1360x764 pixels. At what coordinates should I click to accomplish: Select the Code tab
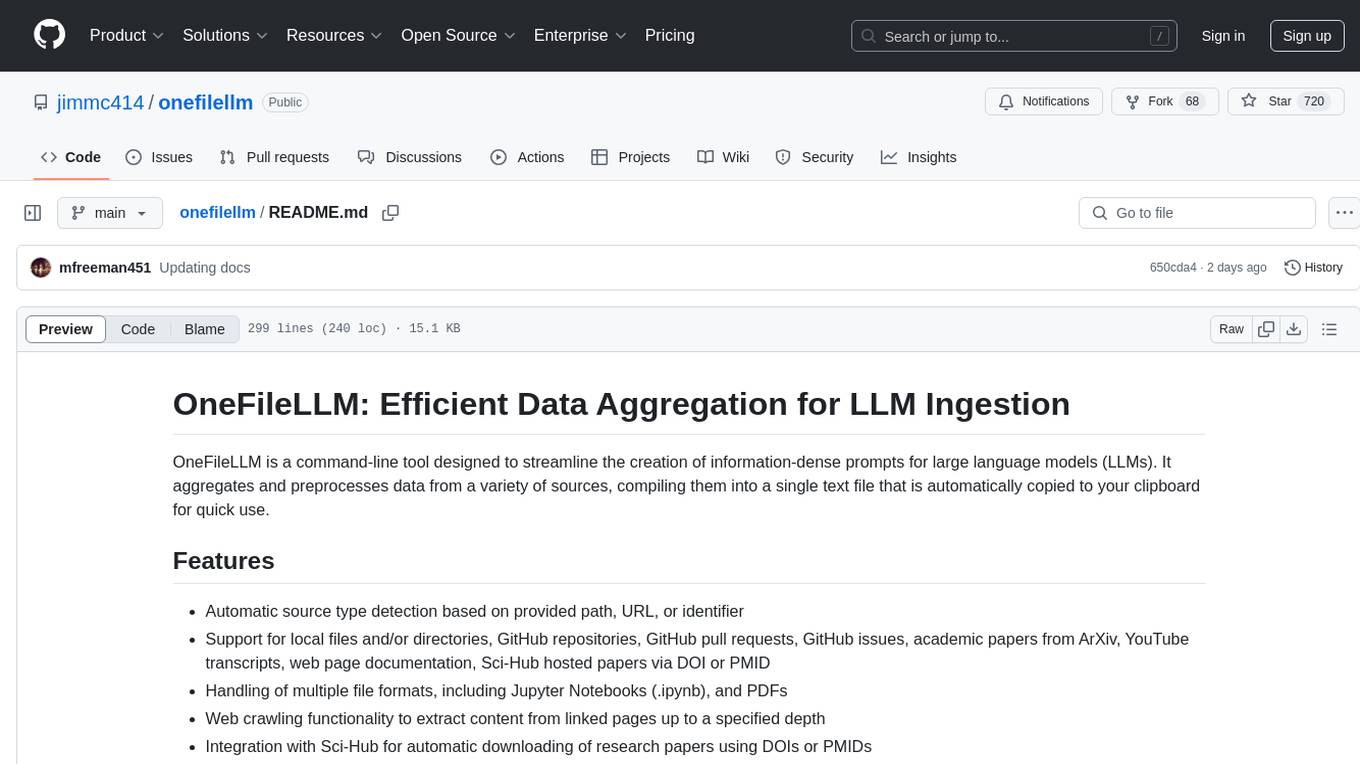click(x=70, y=157)
